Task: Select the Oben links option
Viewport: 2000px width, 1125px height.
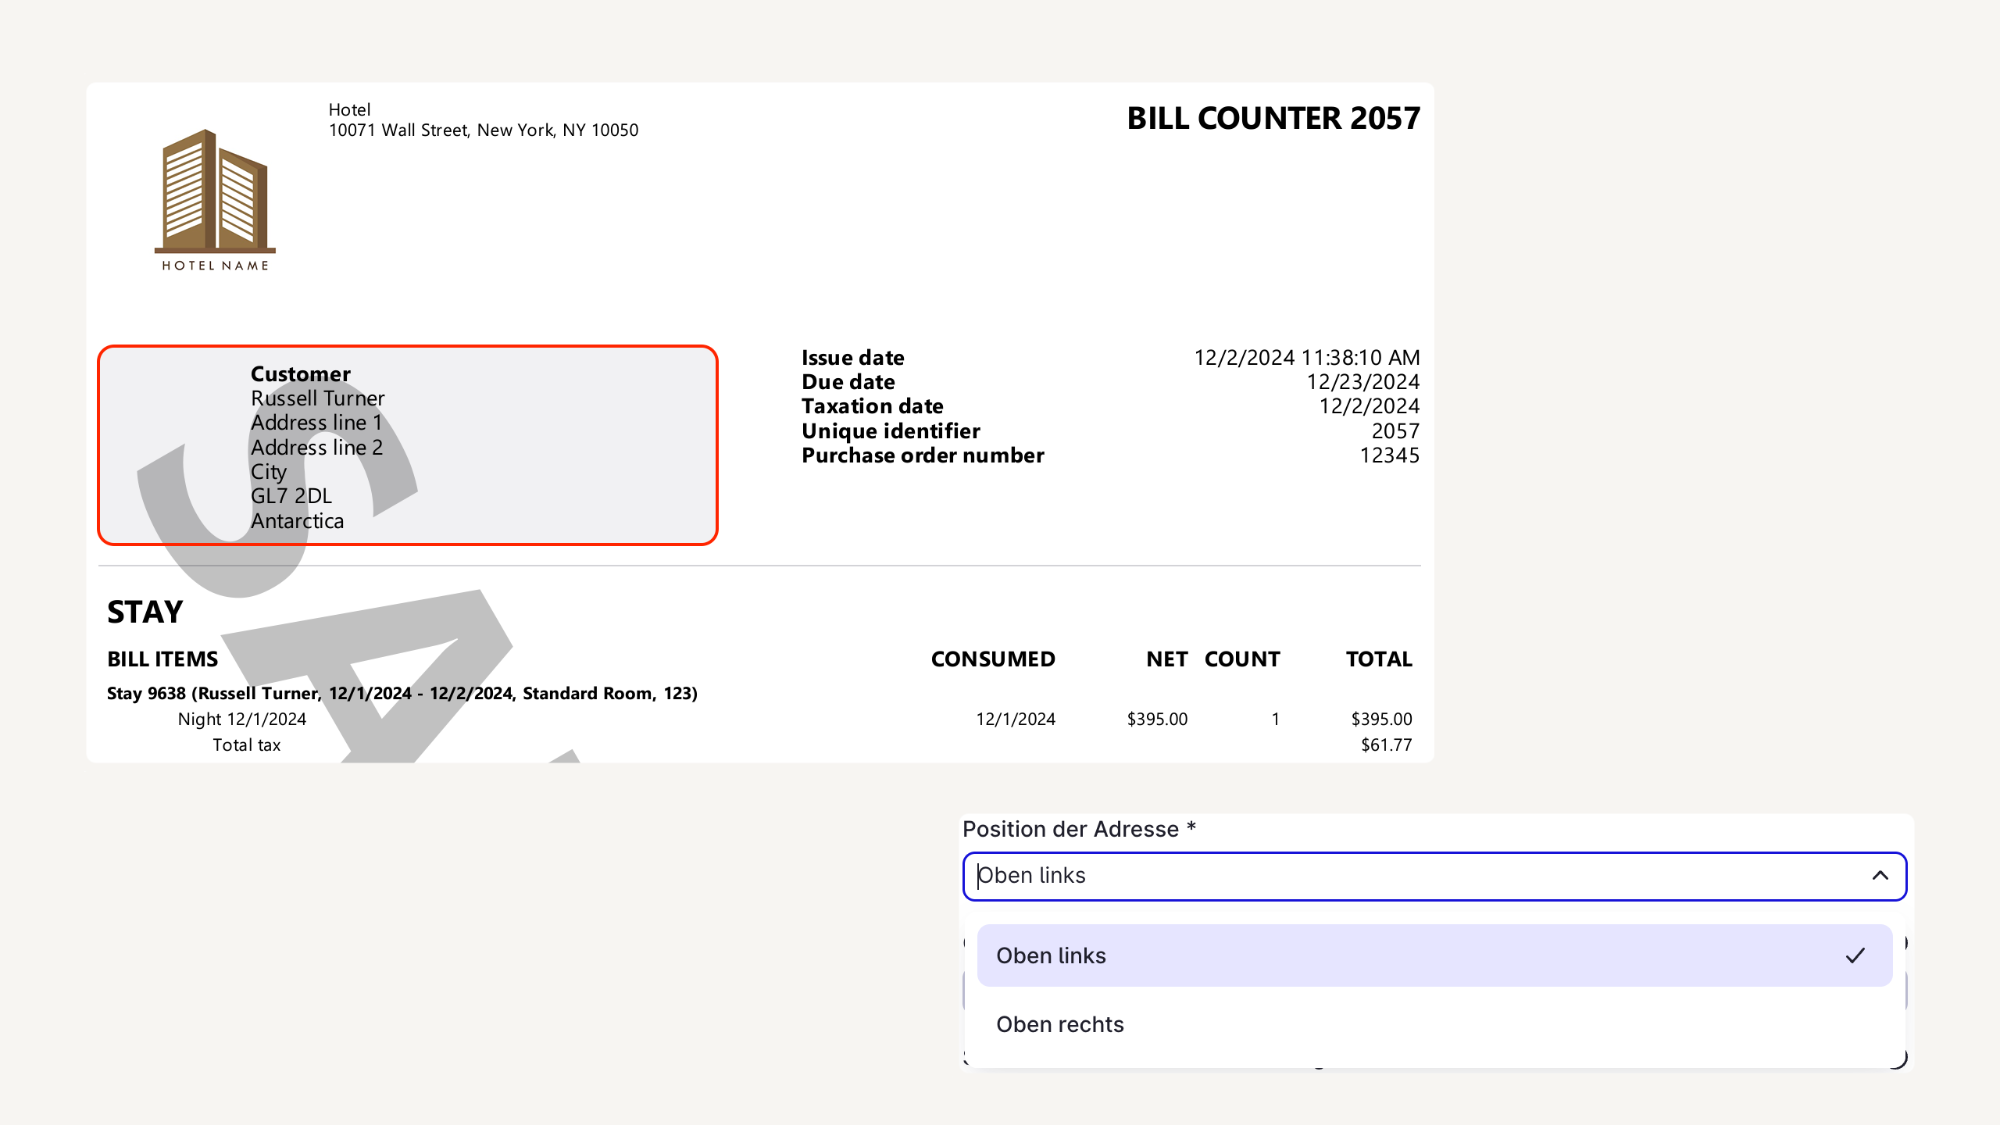Action: 1051,956
